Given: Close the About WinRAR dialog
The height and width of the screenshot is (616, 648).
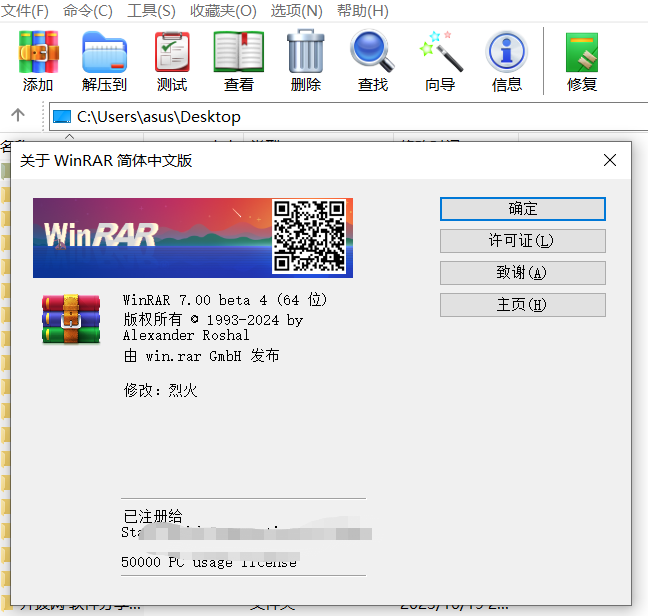Looking at the screenshot, I should (x=610, y=160).
